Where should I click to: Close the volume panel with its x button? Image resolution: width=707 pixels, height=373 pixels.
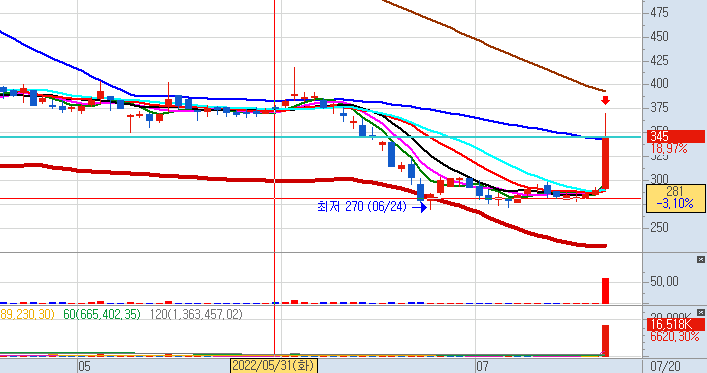coord(701,313)
